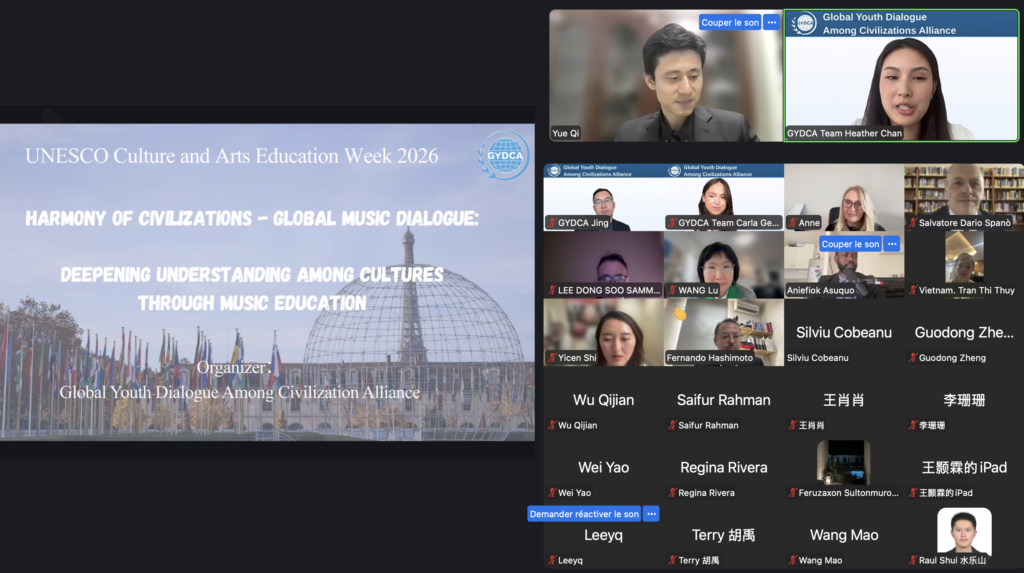Click muted mic icon next to Regina Rivera
The image size is (1024, 573).
point(672,493)
